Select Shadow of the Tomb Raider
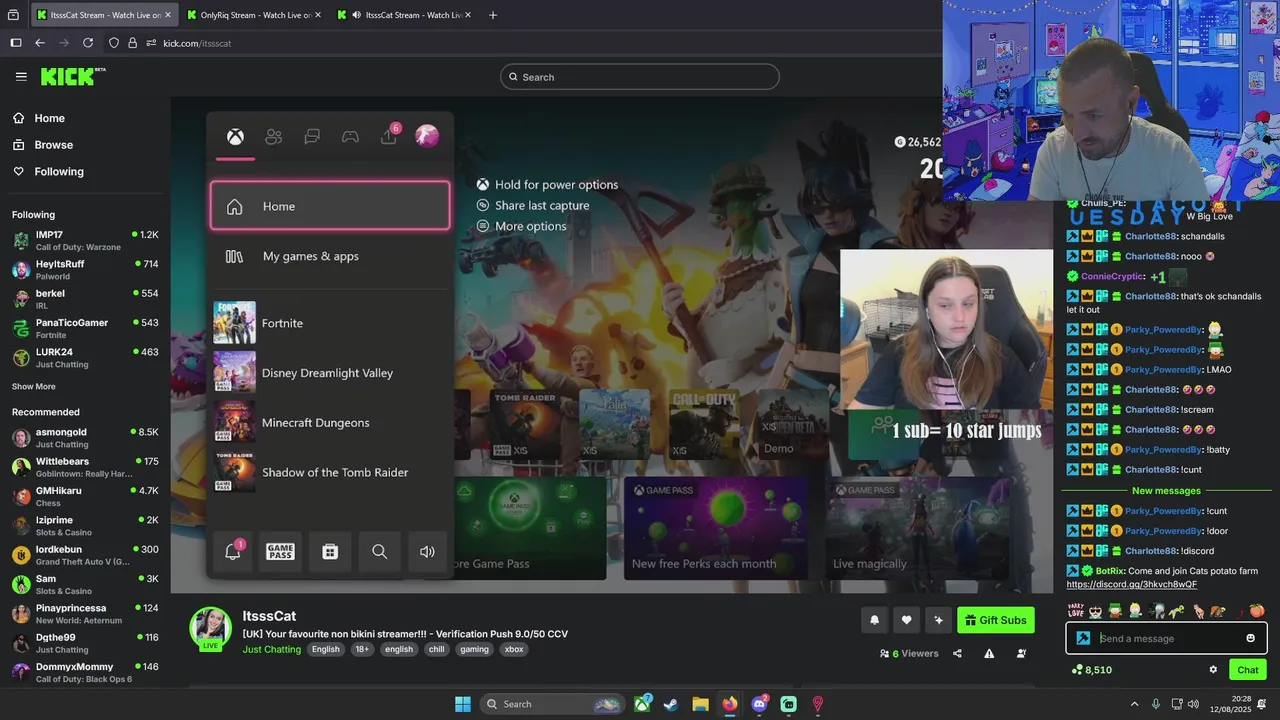 point(330,472)
